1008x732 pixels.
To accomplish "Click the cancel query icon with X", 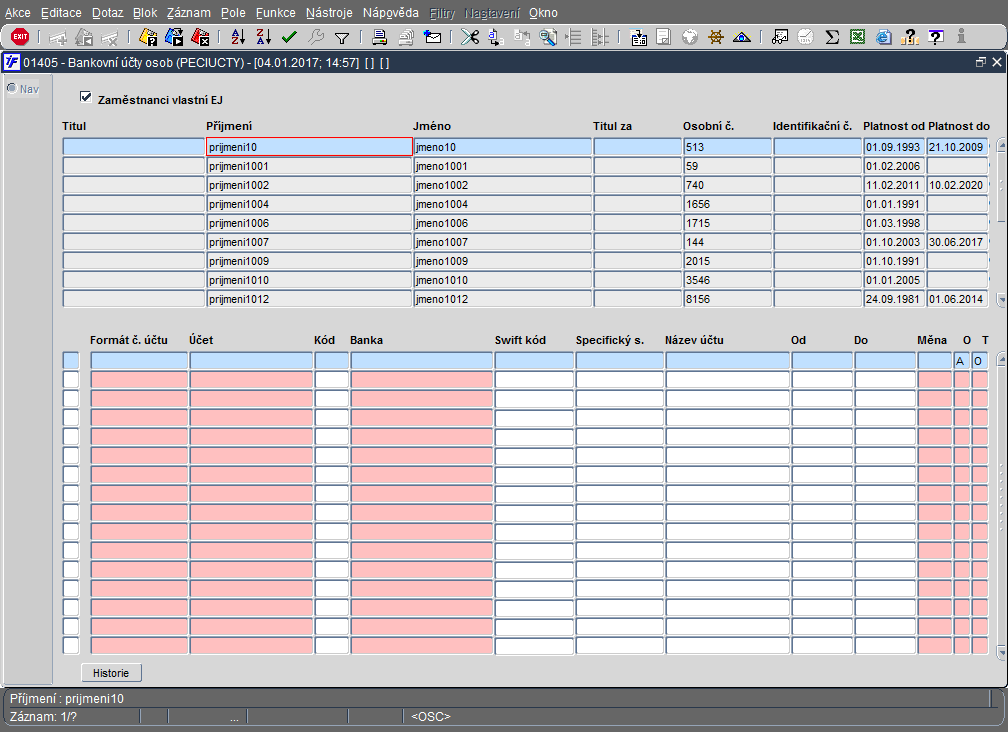I will (x=201, y=37).
